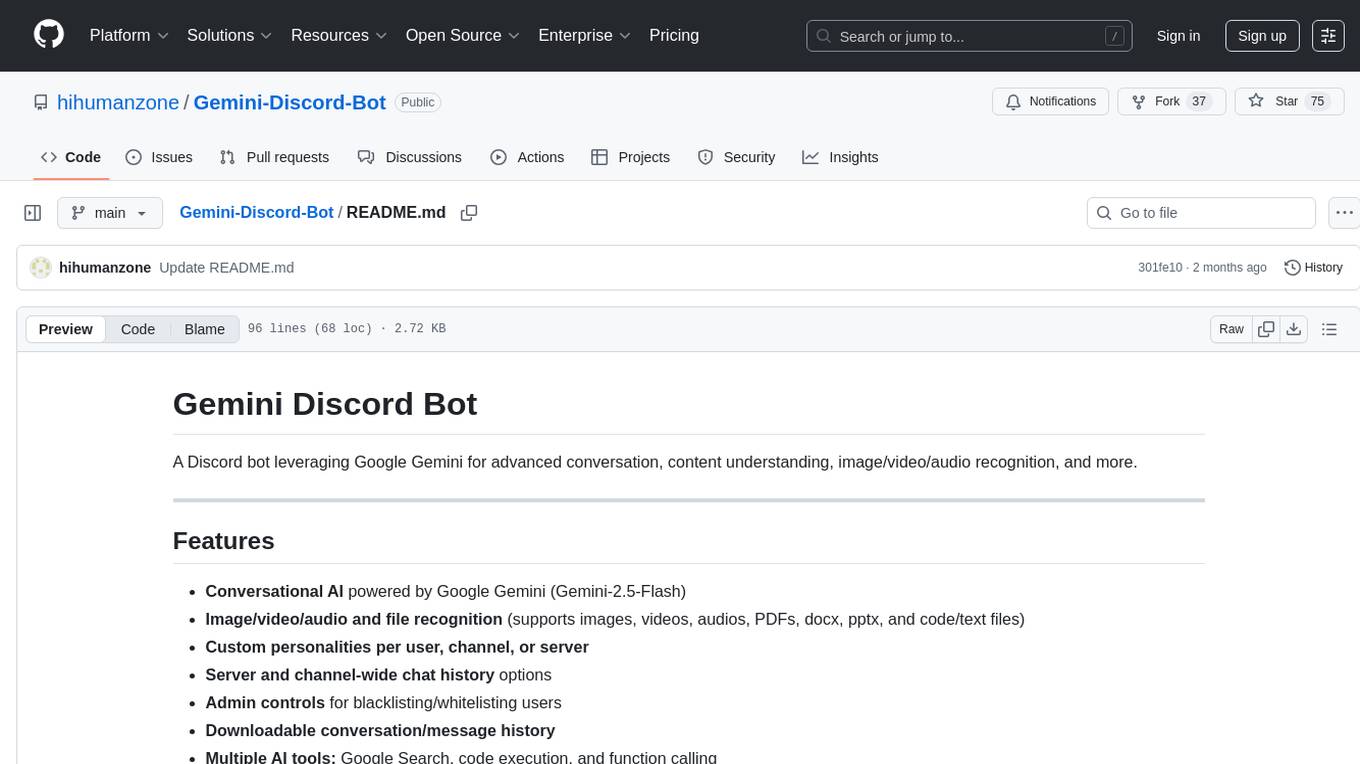
Task: Download the raw file
Action: pyautogui.click(x=1294, y=329)
